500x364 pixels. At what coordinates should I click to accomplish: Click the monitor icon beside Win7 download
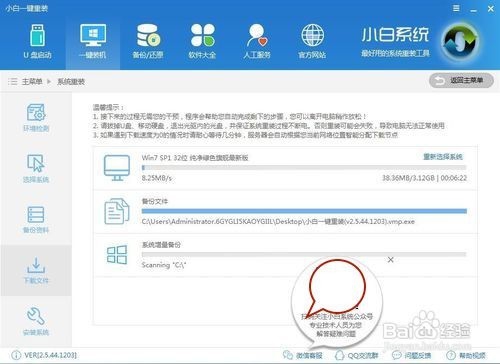tap(117, 168)
